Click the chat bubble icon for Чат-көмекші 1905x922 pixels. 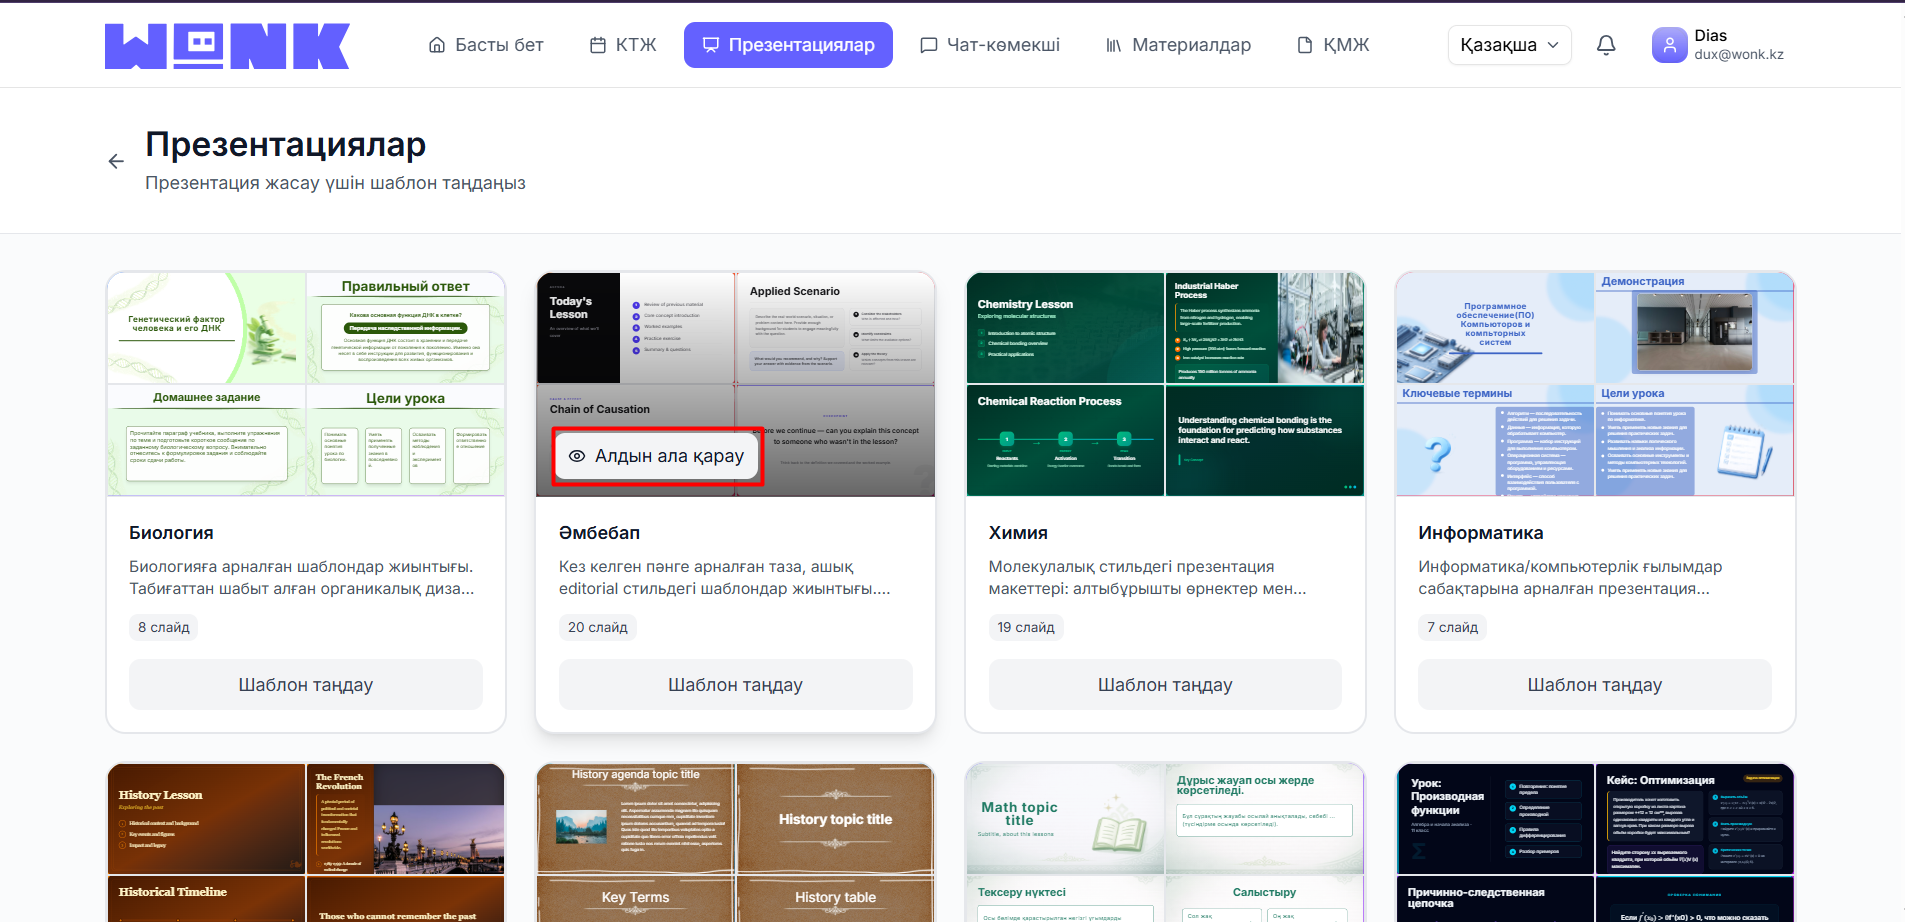click(x=929, y=45)
